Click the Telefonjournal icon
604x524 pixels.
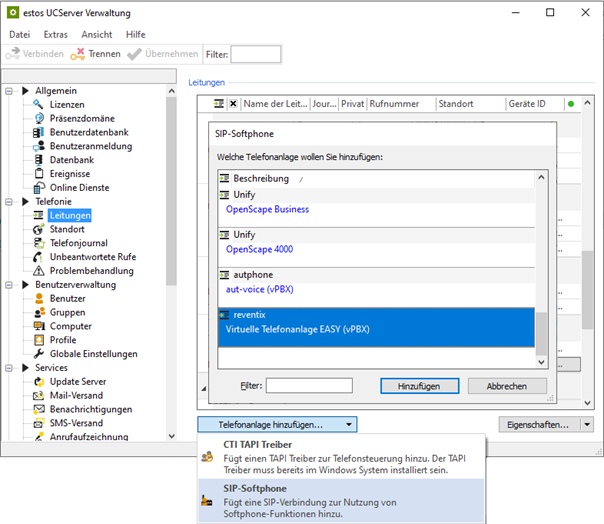[40, 243]
